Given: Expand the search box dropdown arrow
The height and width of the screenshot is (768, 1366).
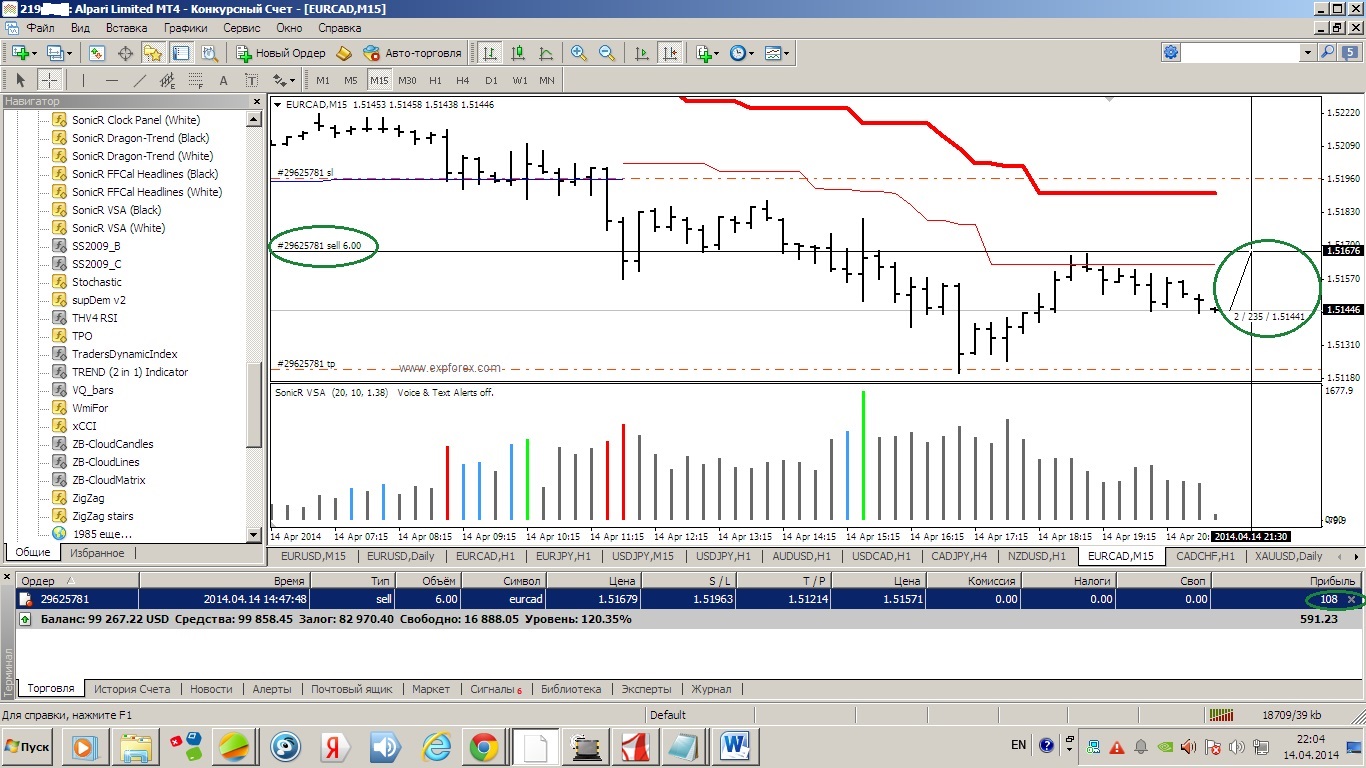Looking at the screenshot, I should pyautogui.click(x=1308, y=52).
